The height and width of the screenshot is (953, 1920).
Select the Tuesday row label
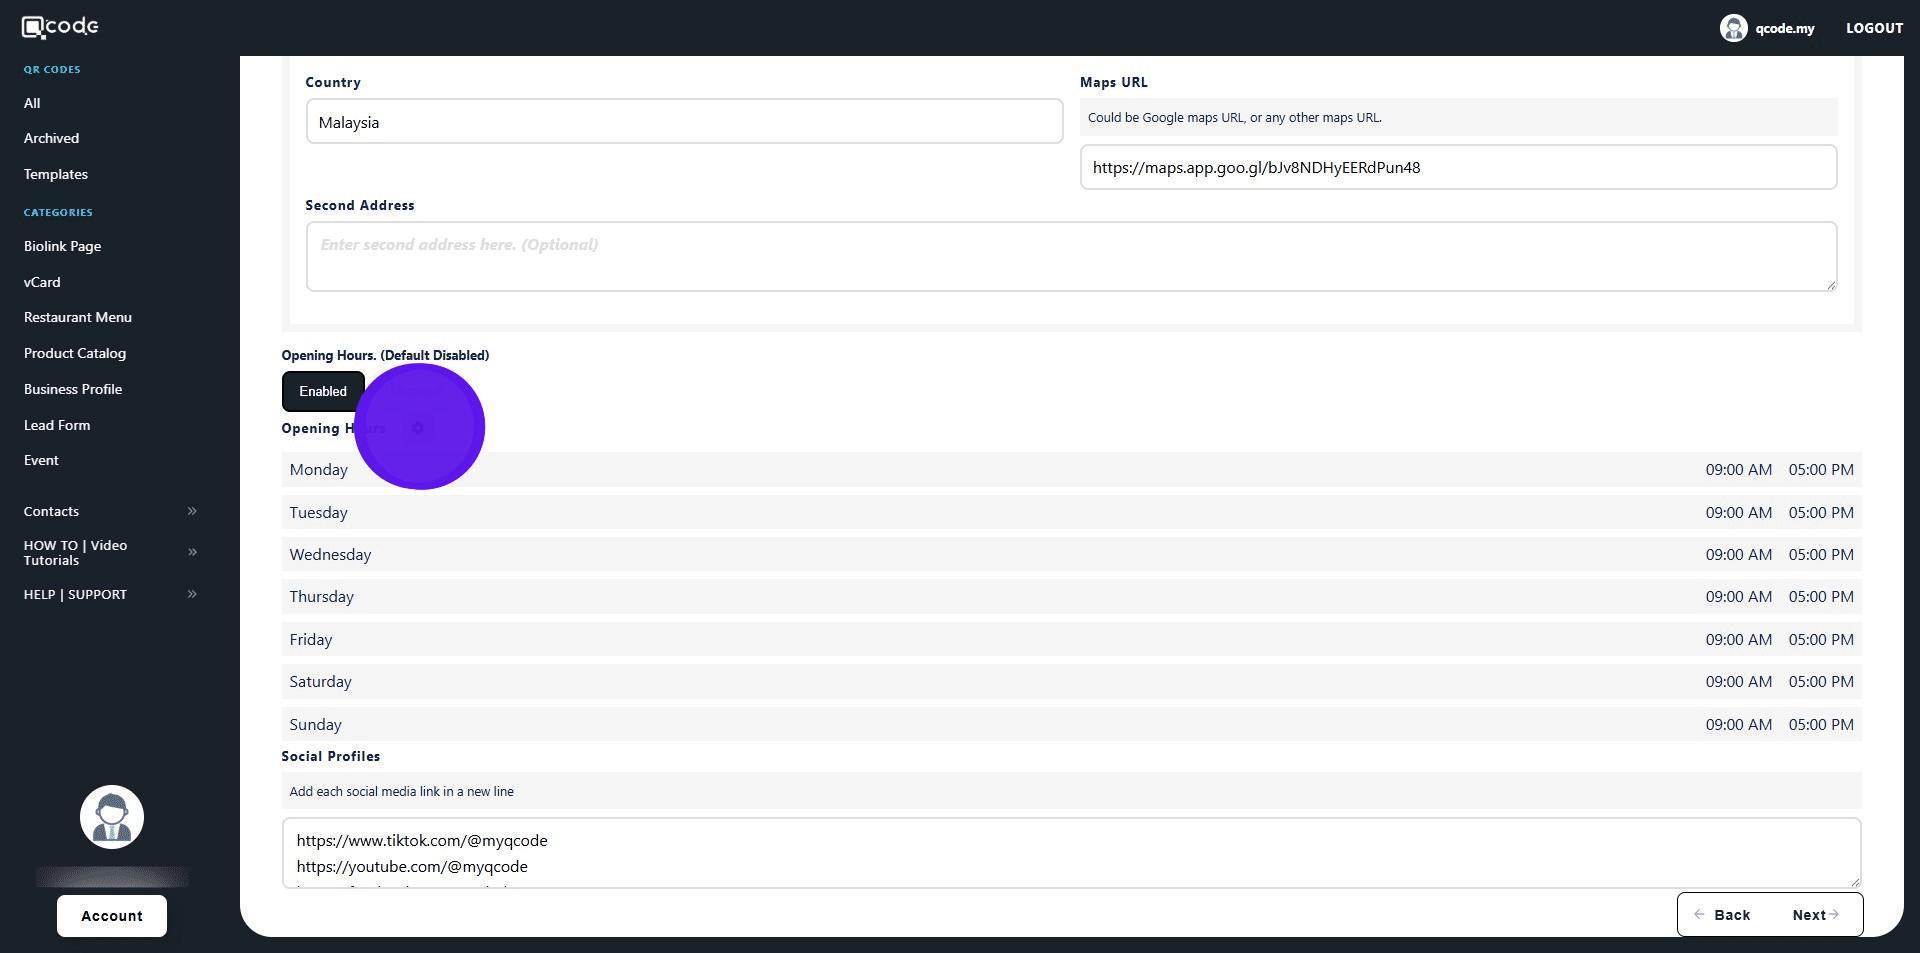[319, 512]
